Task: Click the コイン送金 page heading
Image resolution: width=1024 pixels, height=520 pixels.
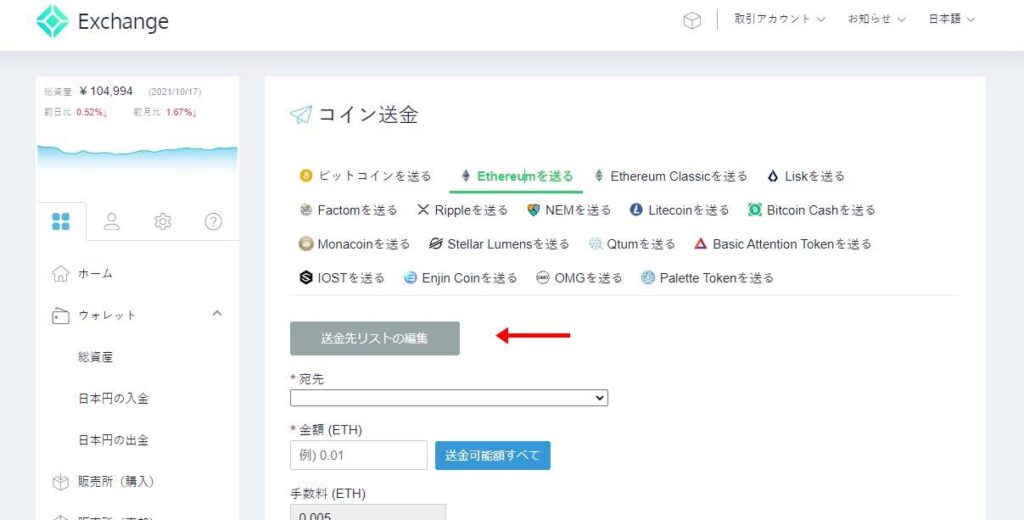Action: pyautogui.click(x=368, y=115)
